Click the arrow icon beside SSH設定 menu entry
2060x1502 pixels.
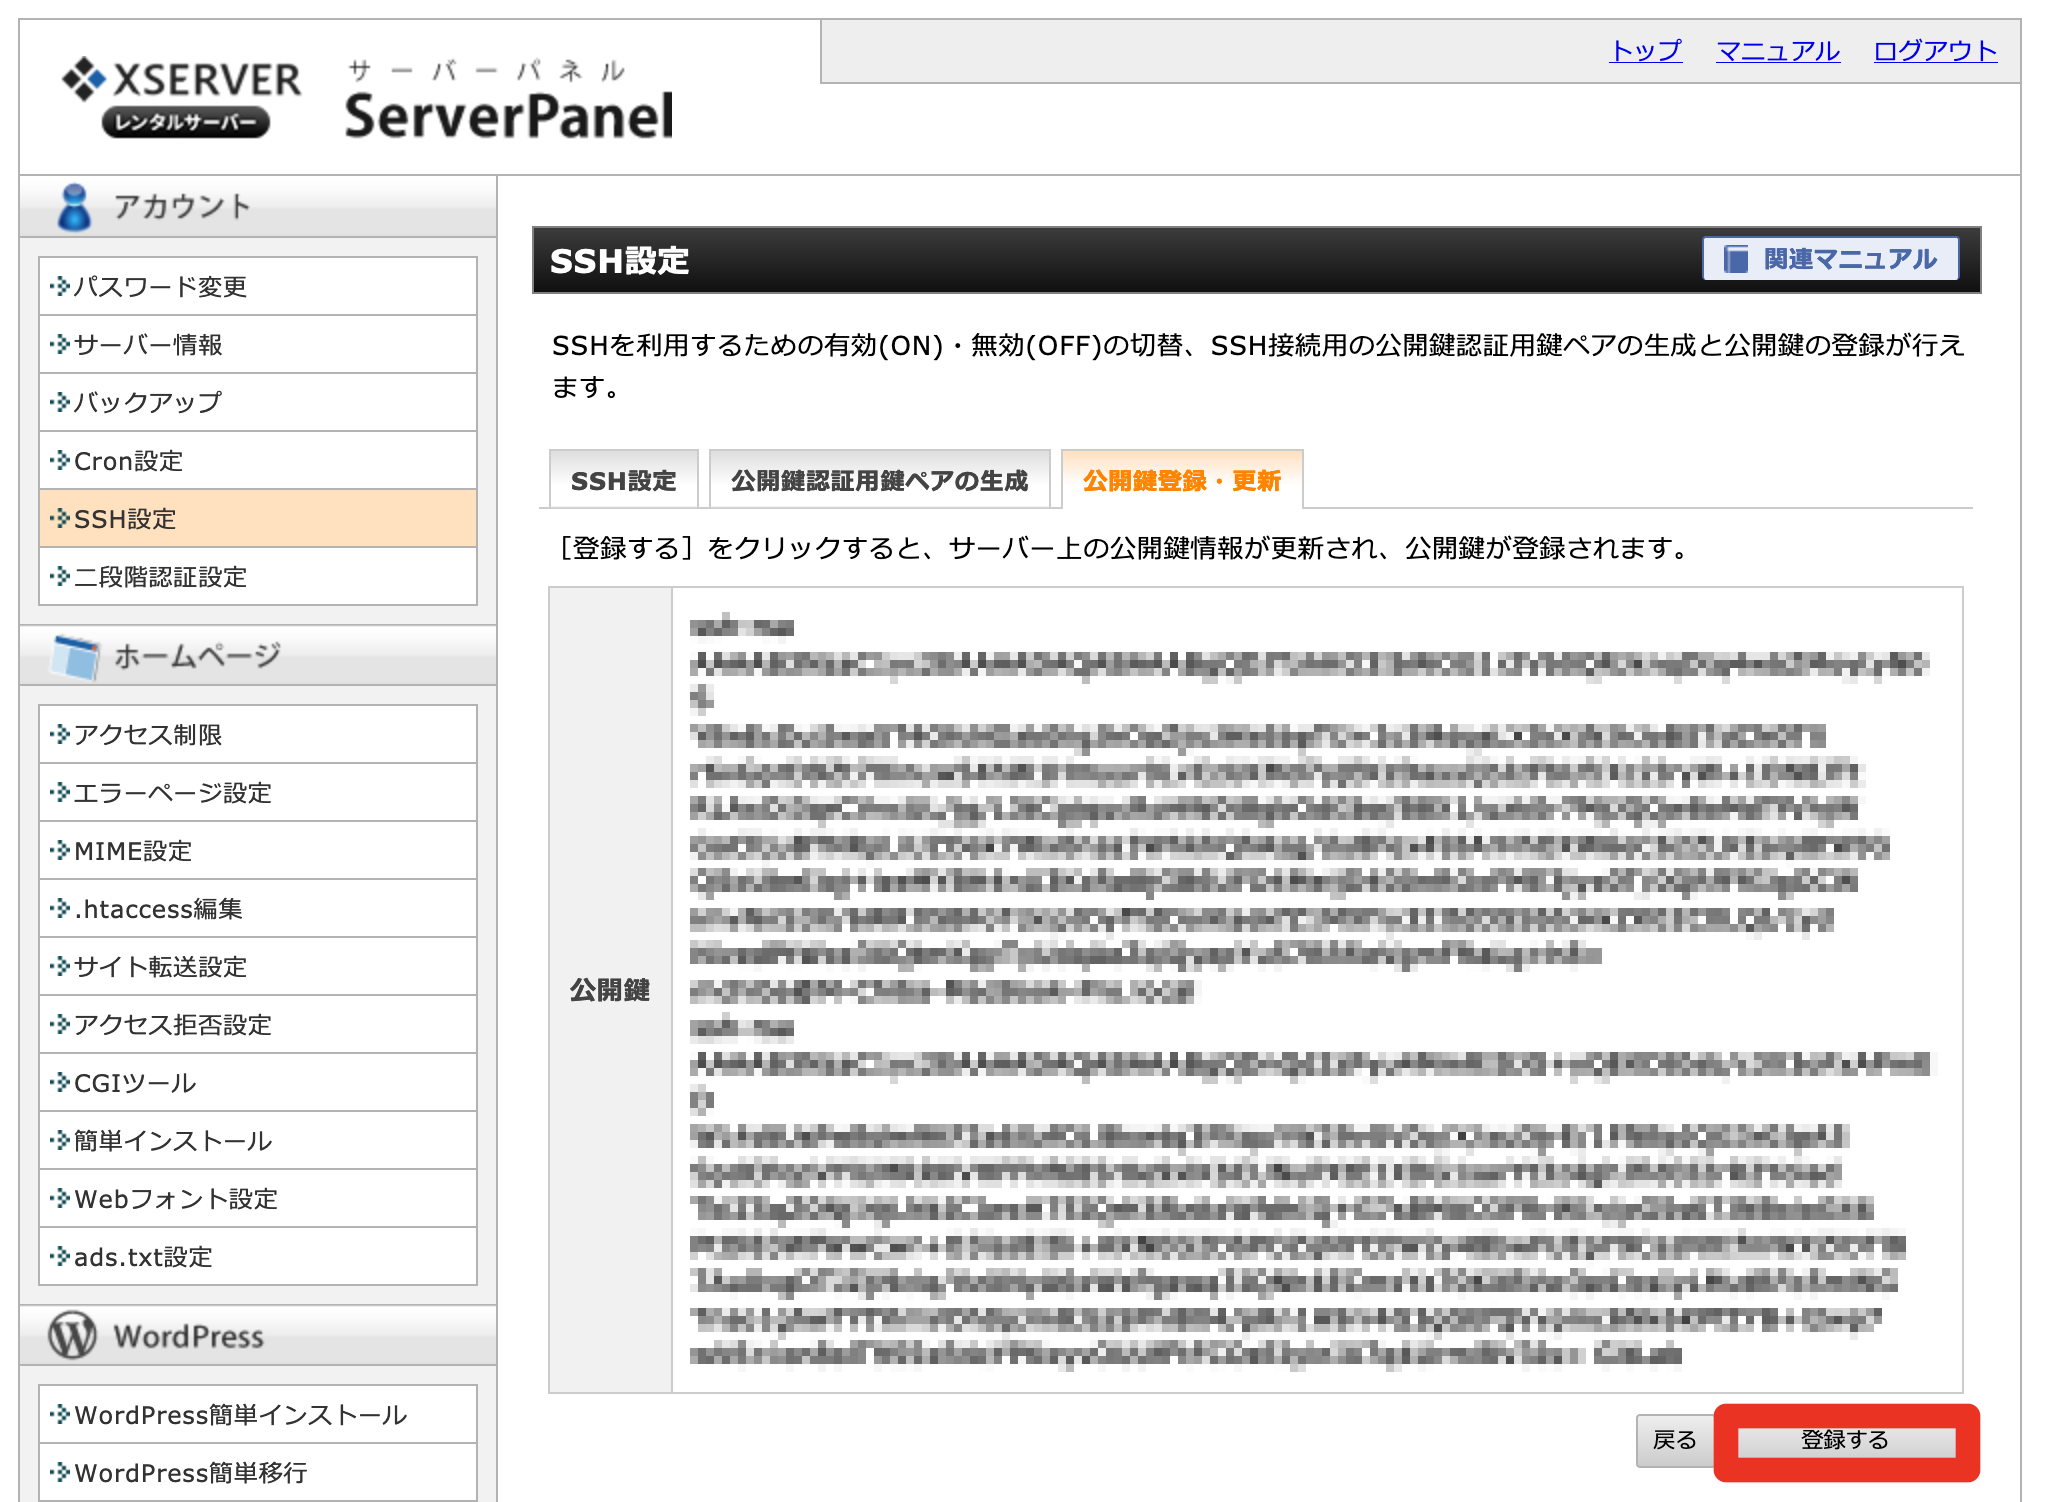[60, 519]
